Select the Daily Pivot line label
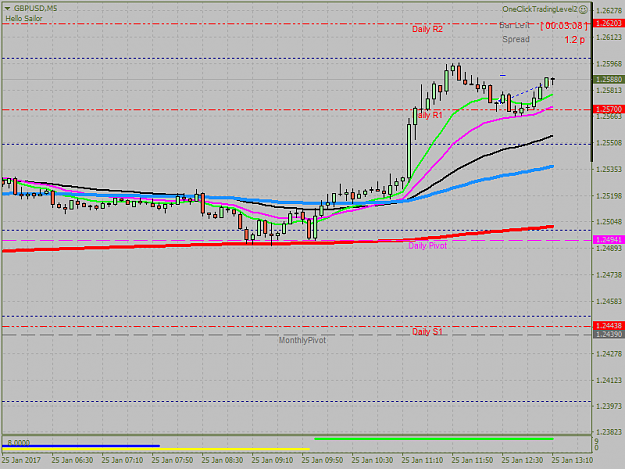The image size is (625, 469). click(x=427, y=246)
